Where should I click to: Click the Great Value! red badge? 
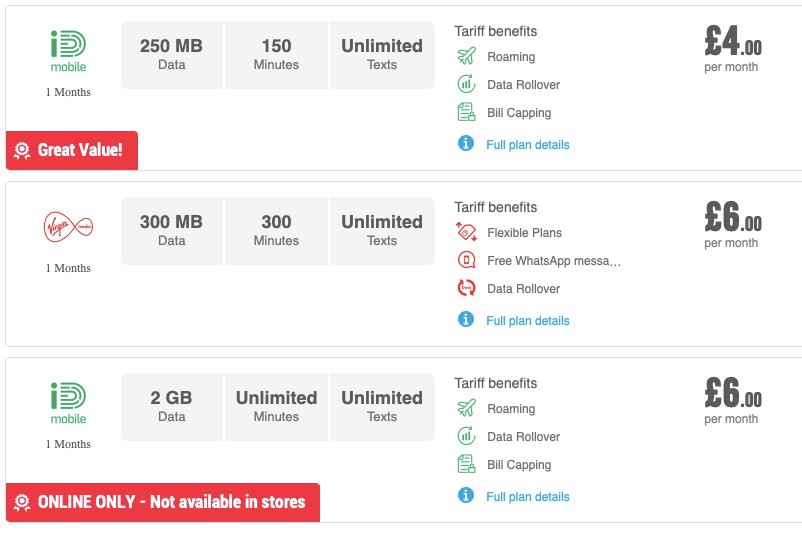[72, 150]
